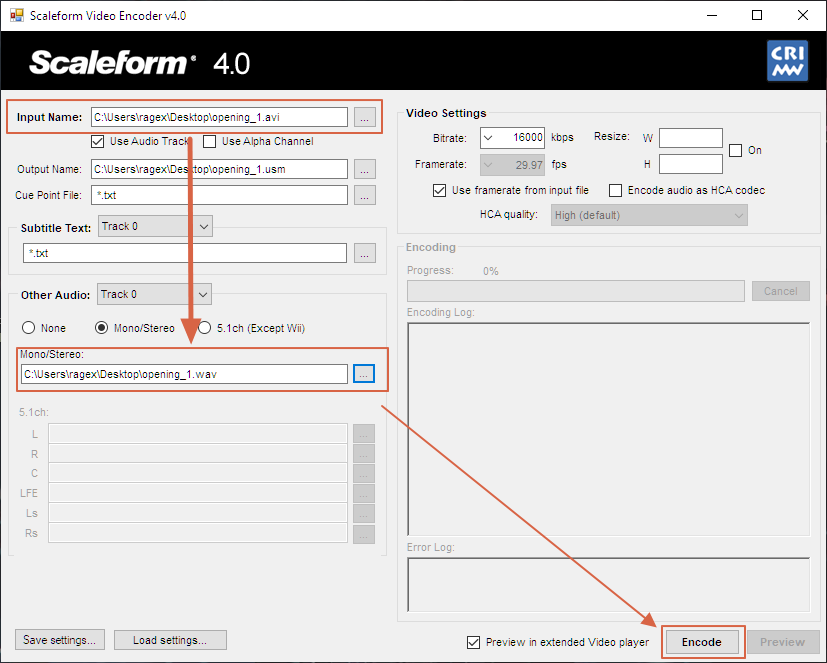Toggle Use Audio Track checkbox
Screen dimensions: 827x663
point(98,141)
